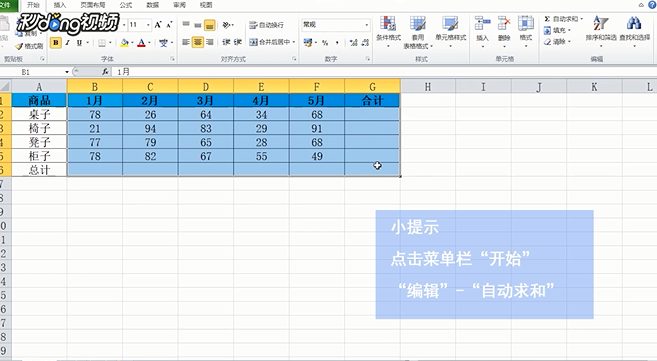Switch to the Formulas (公式) tab
This screenshot has height=361, width=657.
pos(126,5)
